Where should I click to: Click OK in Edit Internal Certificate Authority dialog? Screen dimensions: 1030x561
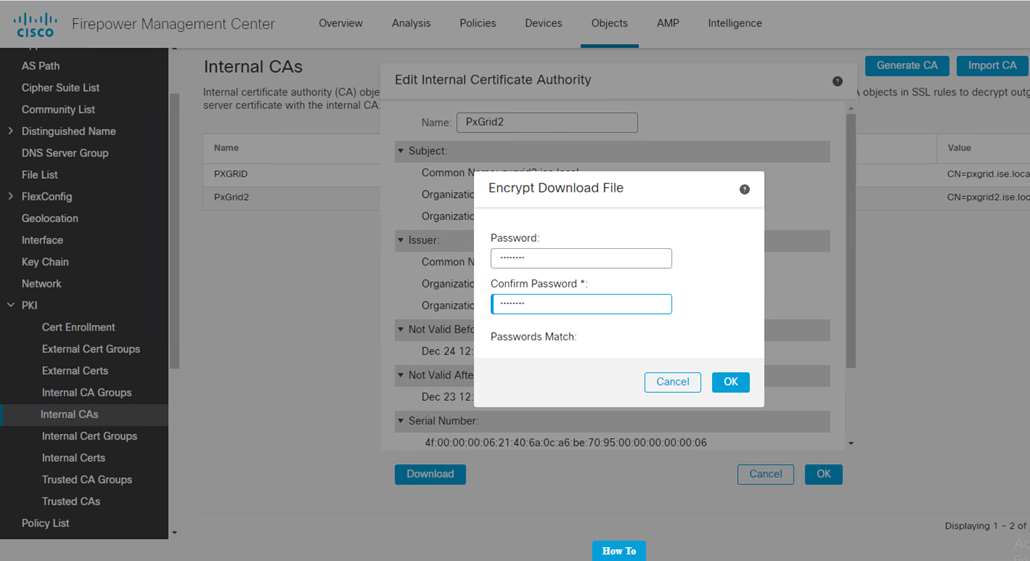click(824, 474)
